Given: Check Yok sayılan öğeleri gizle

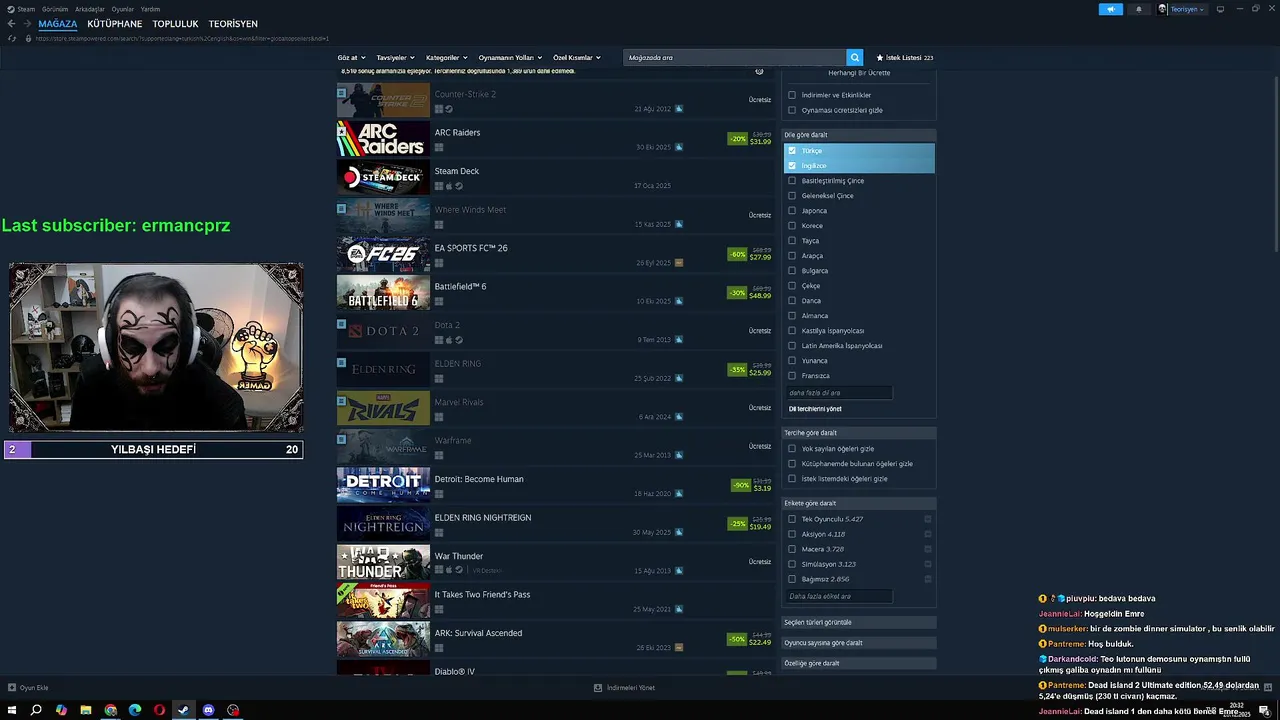Looking at the screenshot, I should click(792, 449).
